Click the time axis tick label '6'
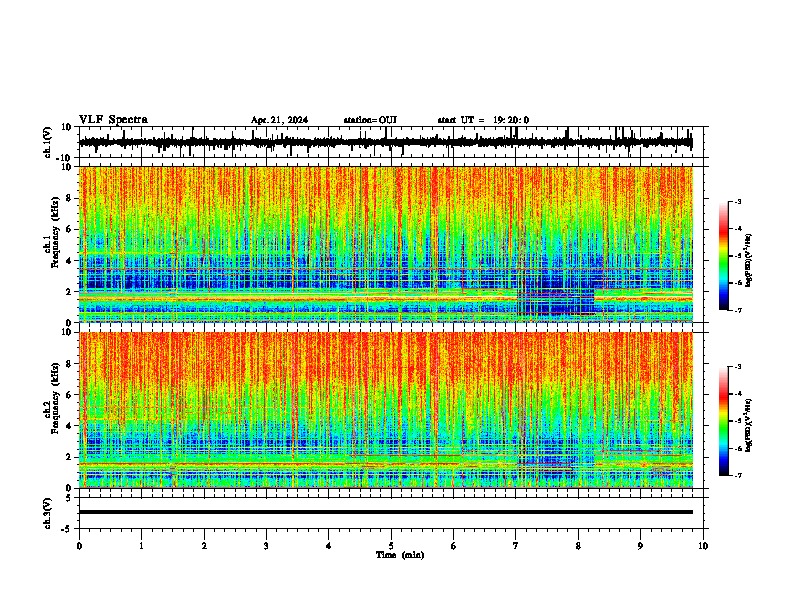 tap(454, 546)
